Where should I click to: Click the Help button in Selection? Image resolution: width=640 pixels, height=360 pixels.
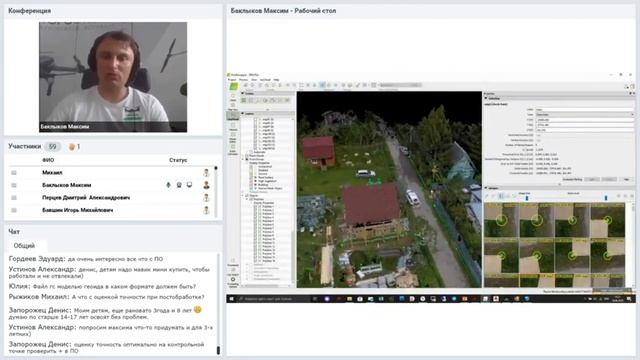[x=626, y=179]
